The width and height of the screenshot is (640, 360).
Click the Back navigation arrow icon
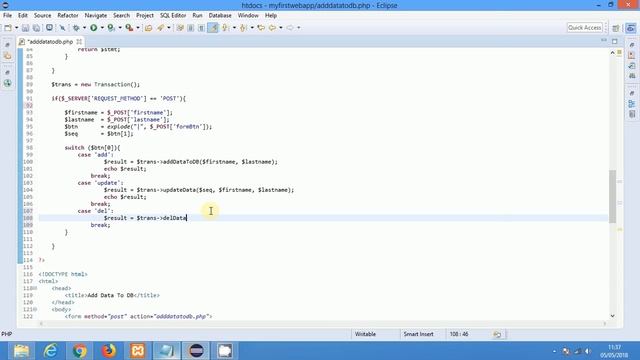[x=272, y=28]
